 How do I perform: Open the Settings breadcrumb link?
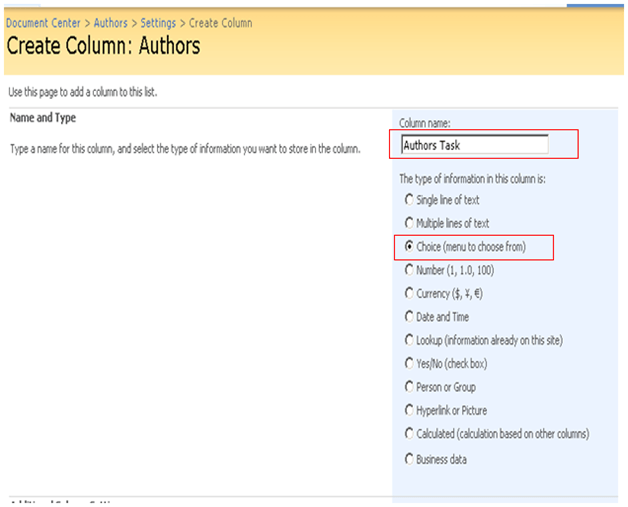[x=158, y=23]
